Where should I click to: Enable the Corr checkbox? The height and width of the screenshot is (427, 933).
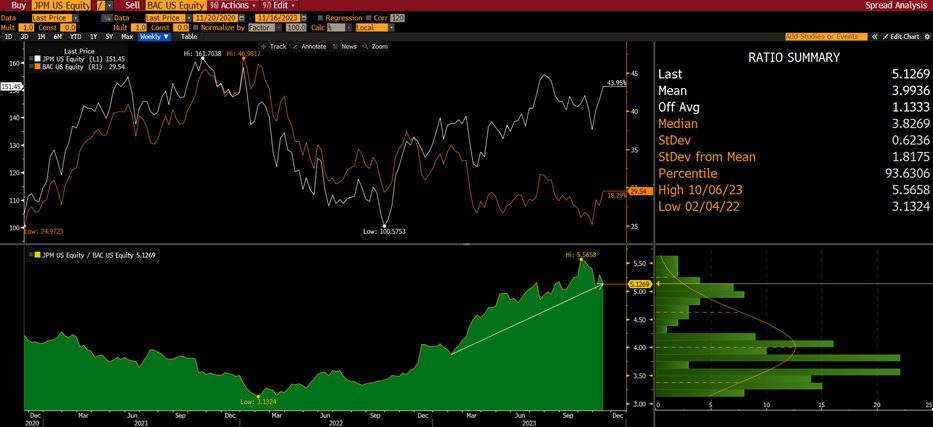tap(370, 18)
